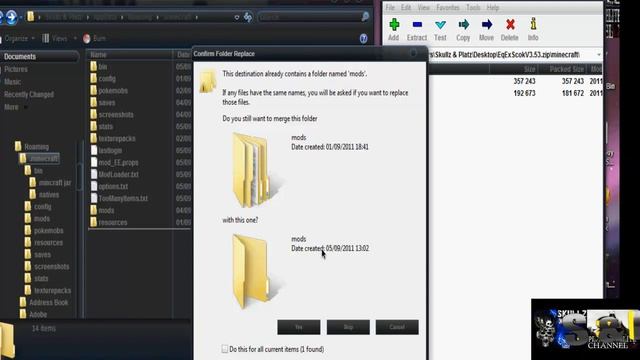Tick 'Do this for all current items' checkbox
Viewport: 640px width, 360px height.
tap(225, 349)
